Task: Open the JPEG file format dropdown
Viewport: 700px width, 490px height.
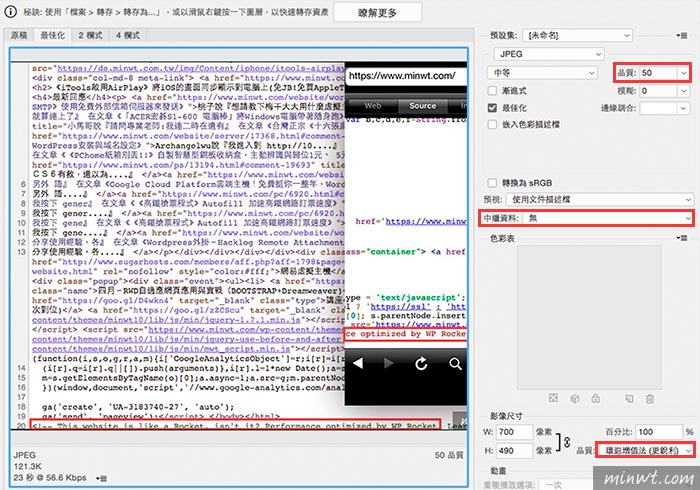Action: tap(549, 54)
